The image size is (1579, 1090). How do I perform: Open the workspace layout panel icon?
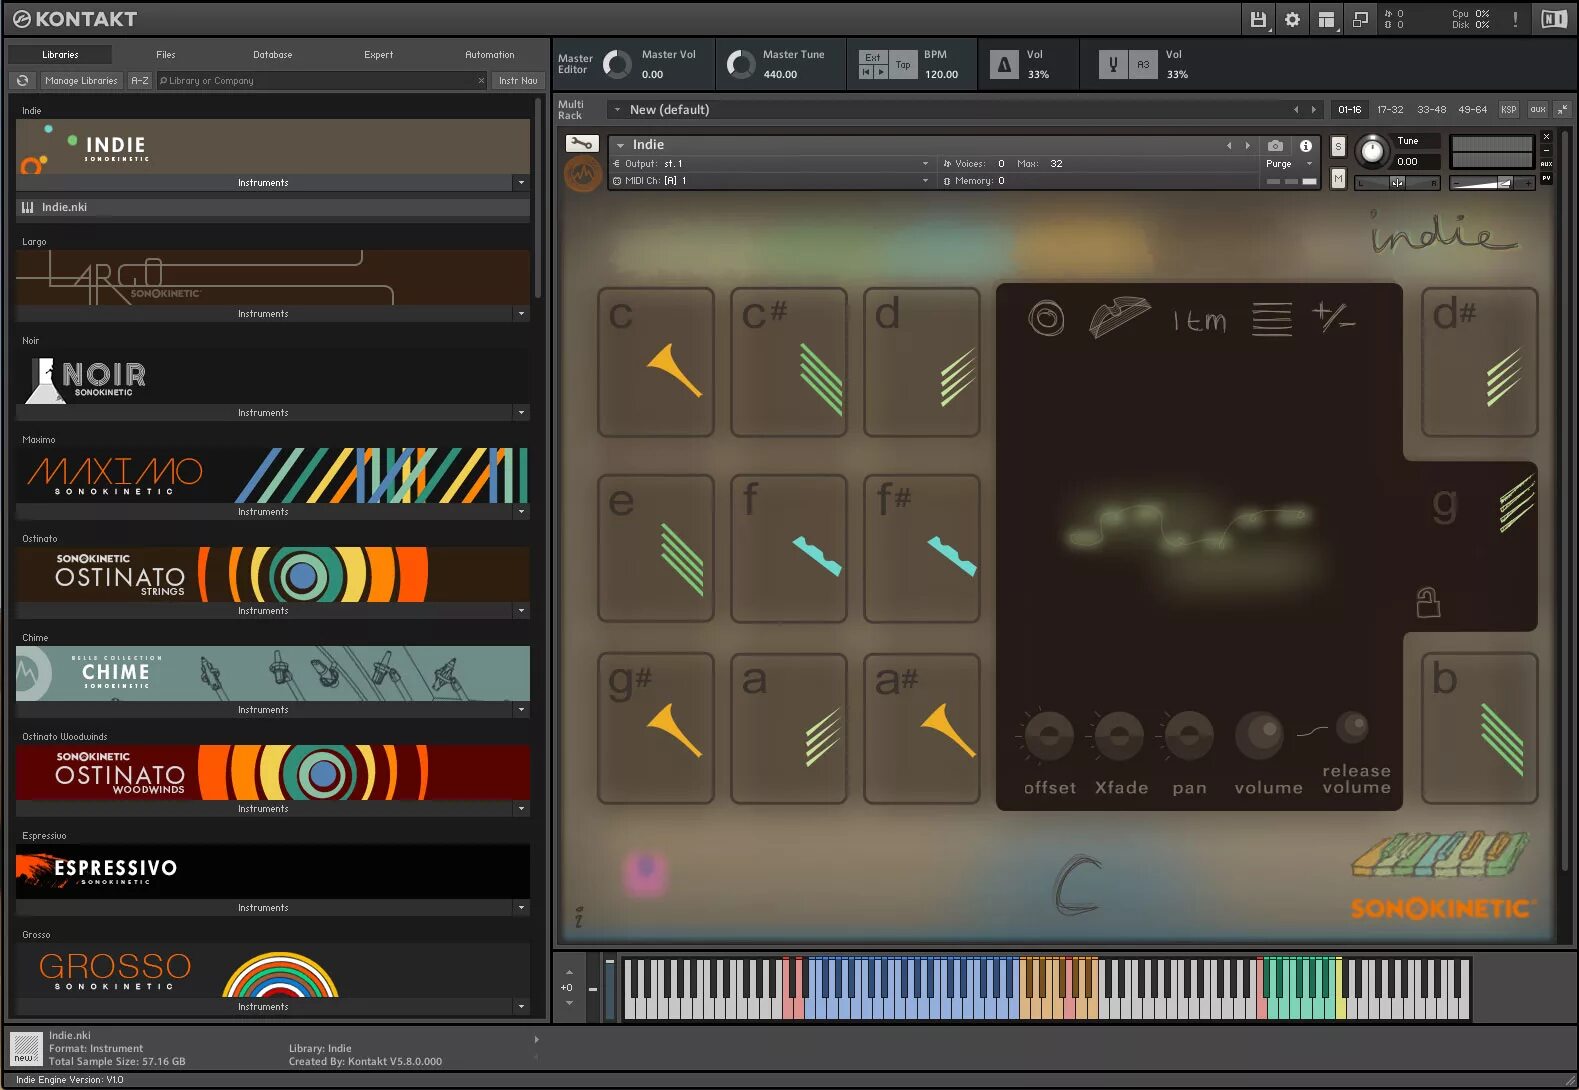click(1326, 19)
